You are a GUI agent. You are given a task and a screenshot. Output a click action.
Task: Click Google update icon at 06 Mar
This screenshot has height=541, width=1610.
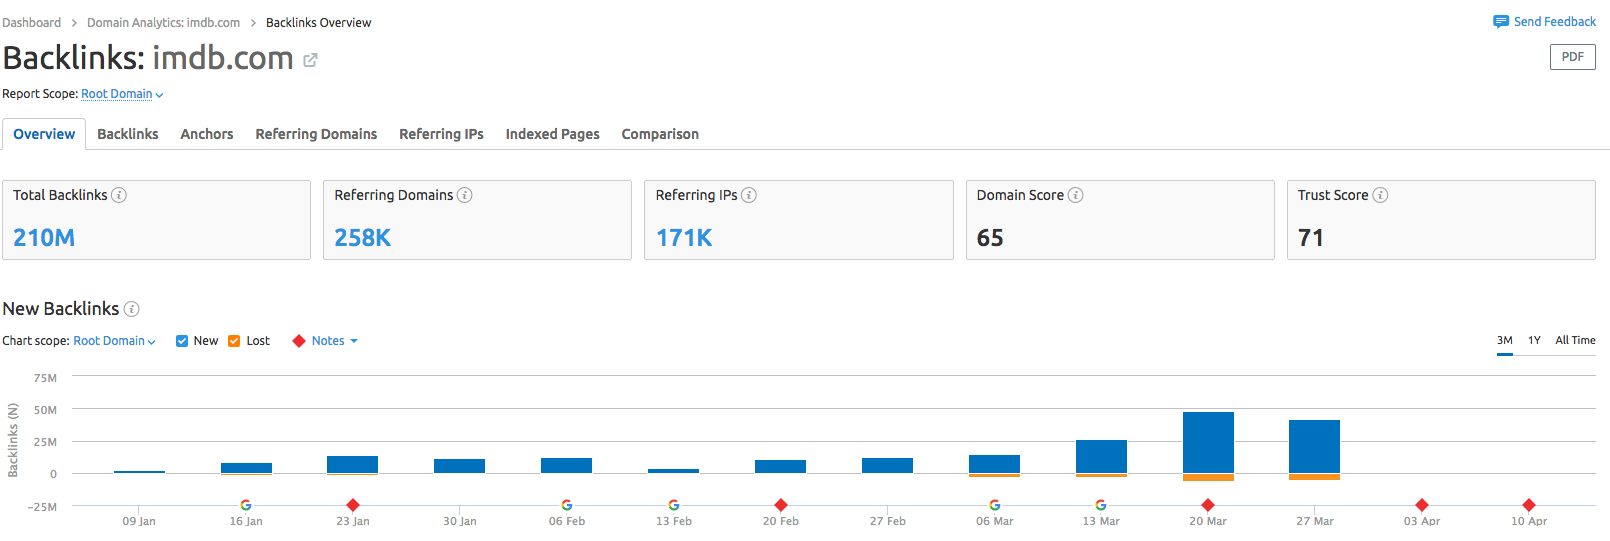[995, 505]
